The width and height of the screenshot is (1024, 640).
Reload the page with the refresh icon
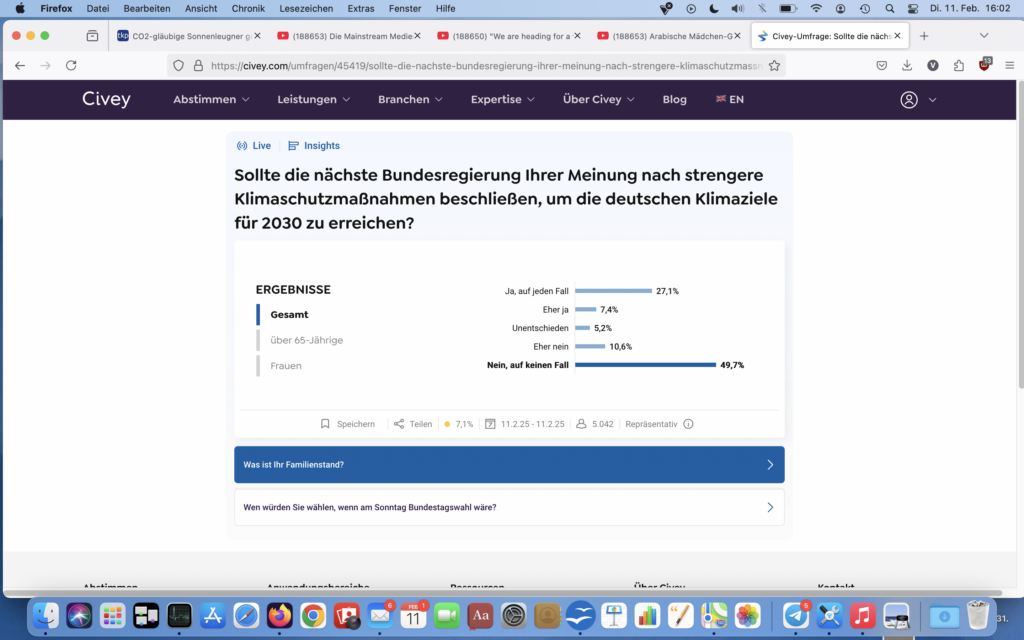(x=71, y=65)
